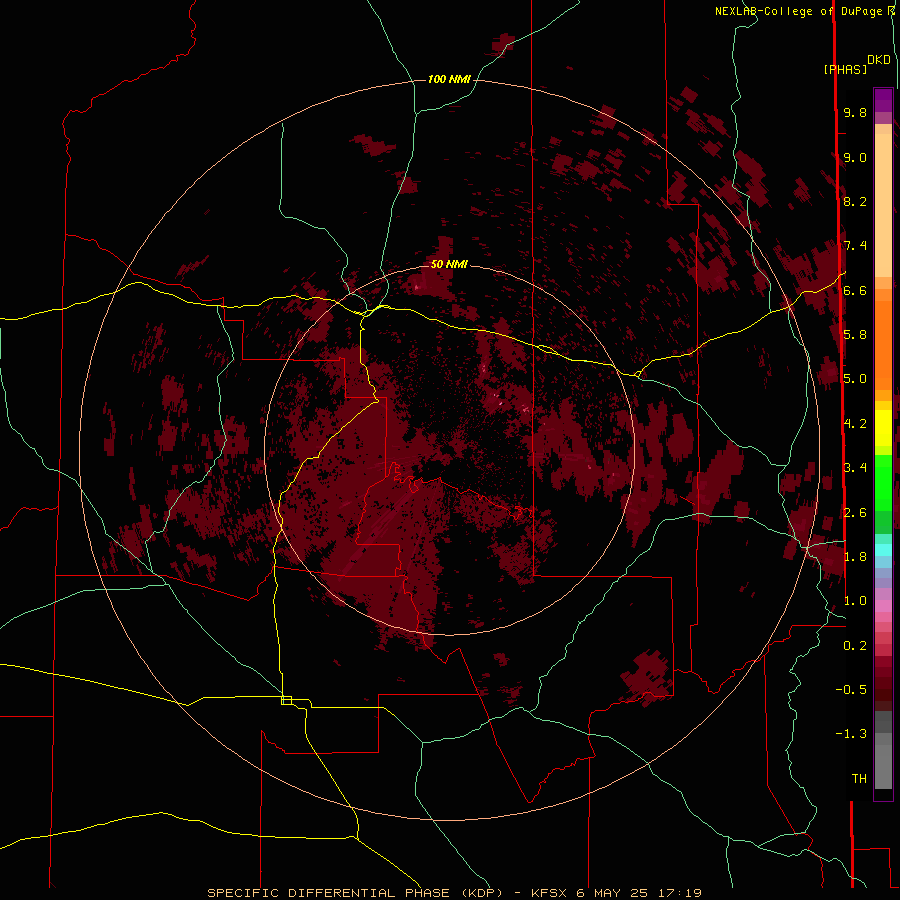Click the SPECIFIC DIFFERENTIAL PHASE (KDP) caption
Screen dimensions: 900x900
tap(362, 893)
